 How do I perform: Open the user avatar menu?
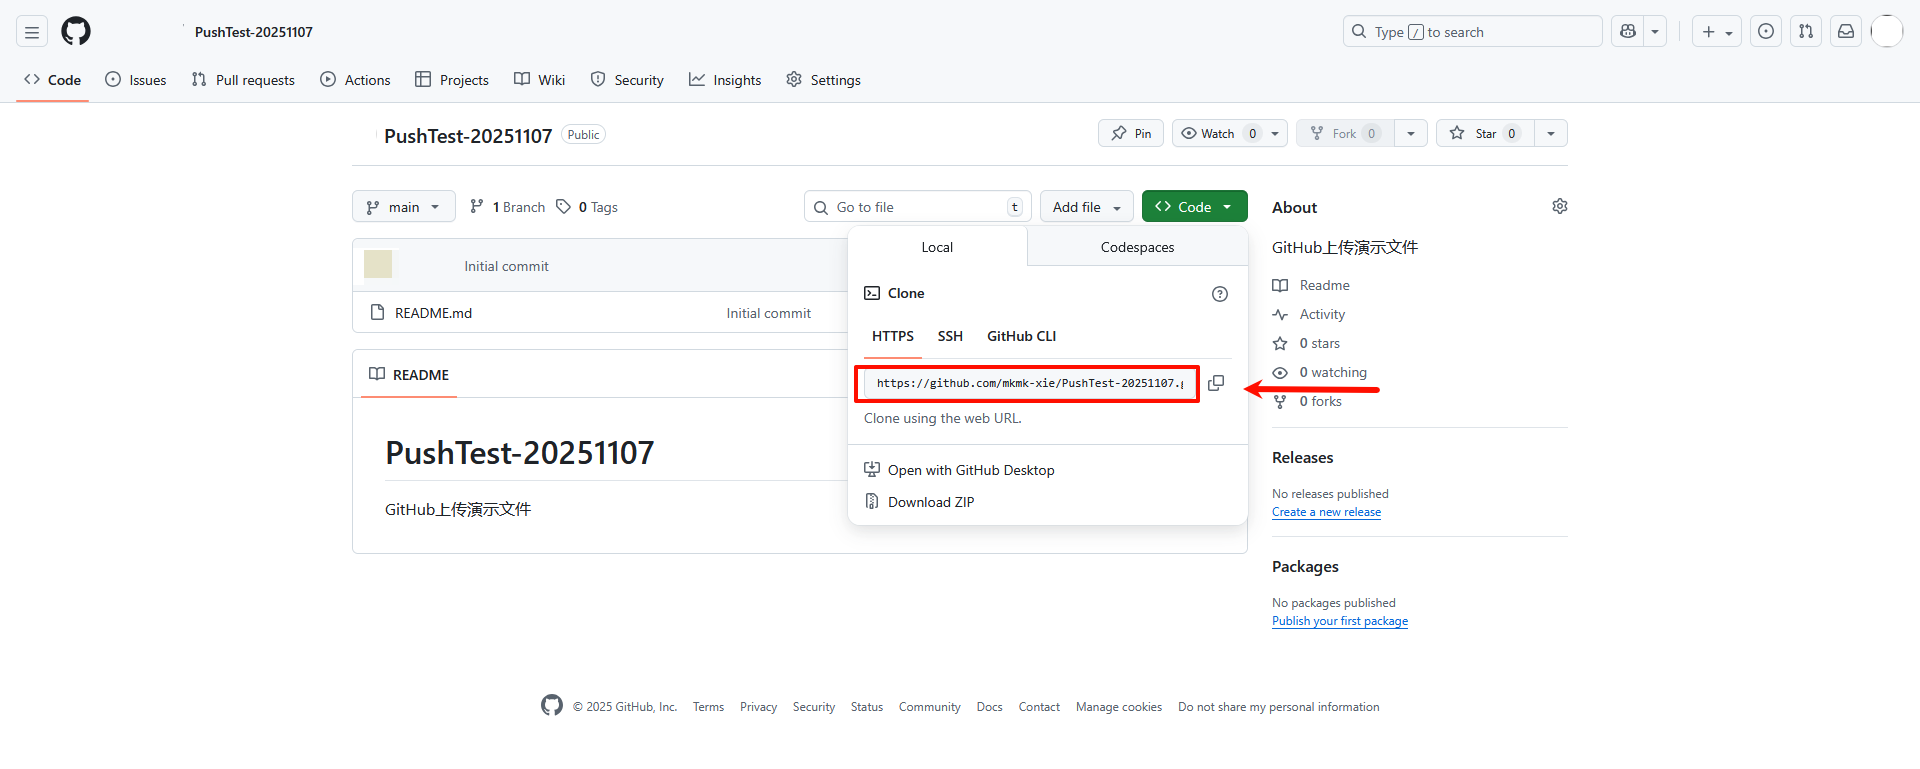tap(1886, 32)
